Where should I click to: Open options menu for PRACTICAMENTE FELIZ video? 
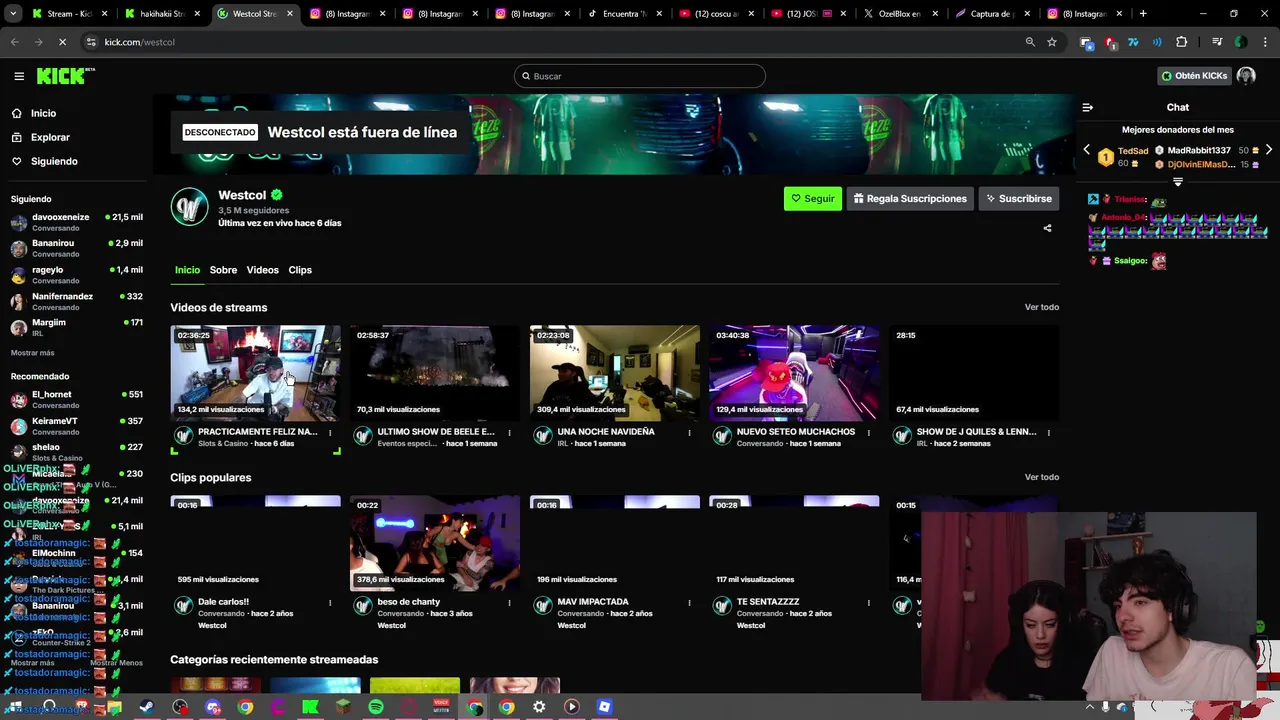(330, 433)
